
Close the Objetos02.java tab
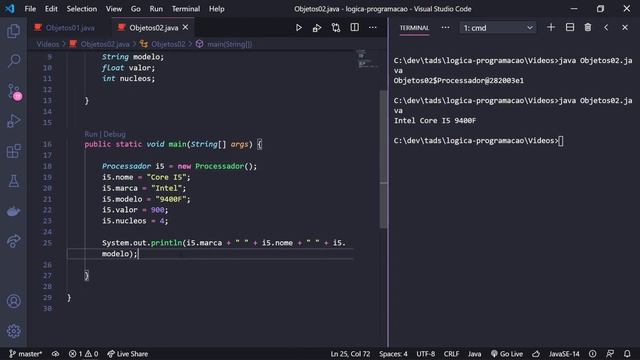(186, 27)
